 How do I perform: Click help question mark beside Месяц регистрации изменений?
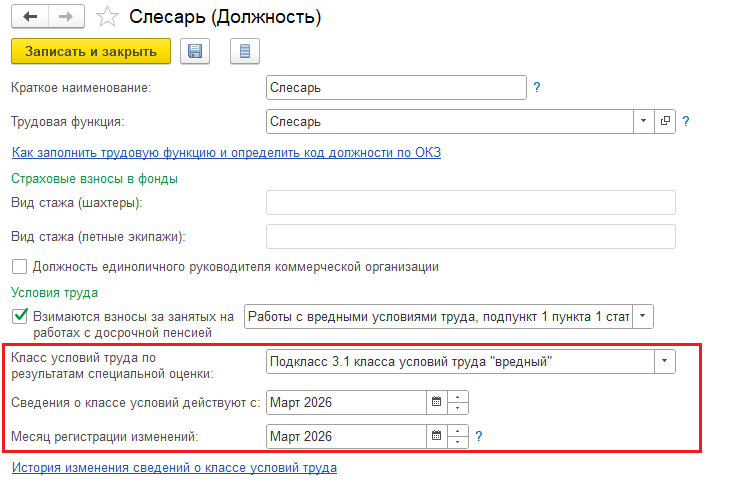[479, 437]
